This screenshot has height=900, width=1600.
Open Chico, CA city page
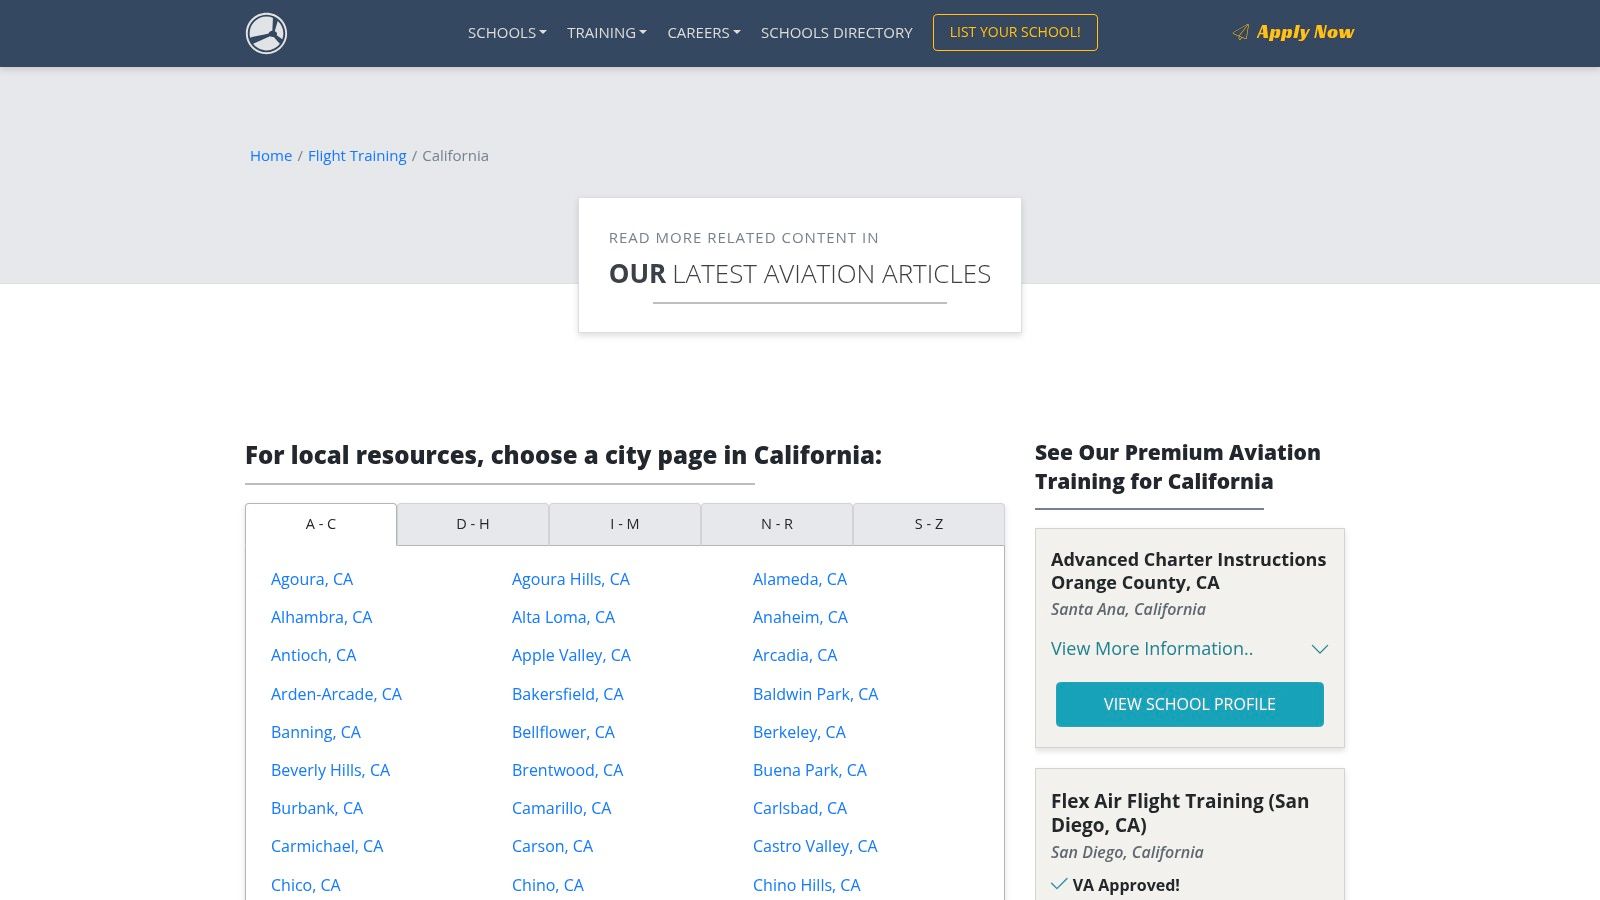(306, 885)
